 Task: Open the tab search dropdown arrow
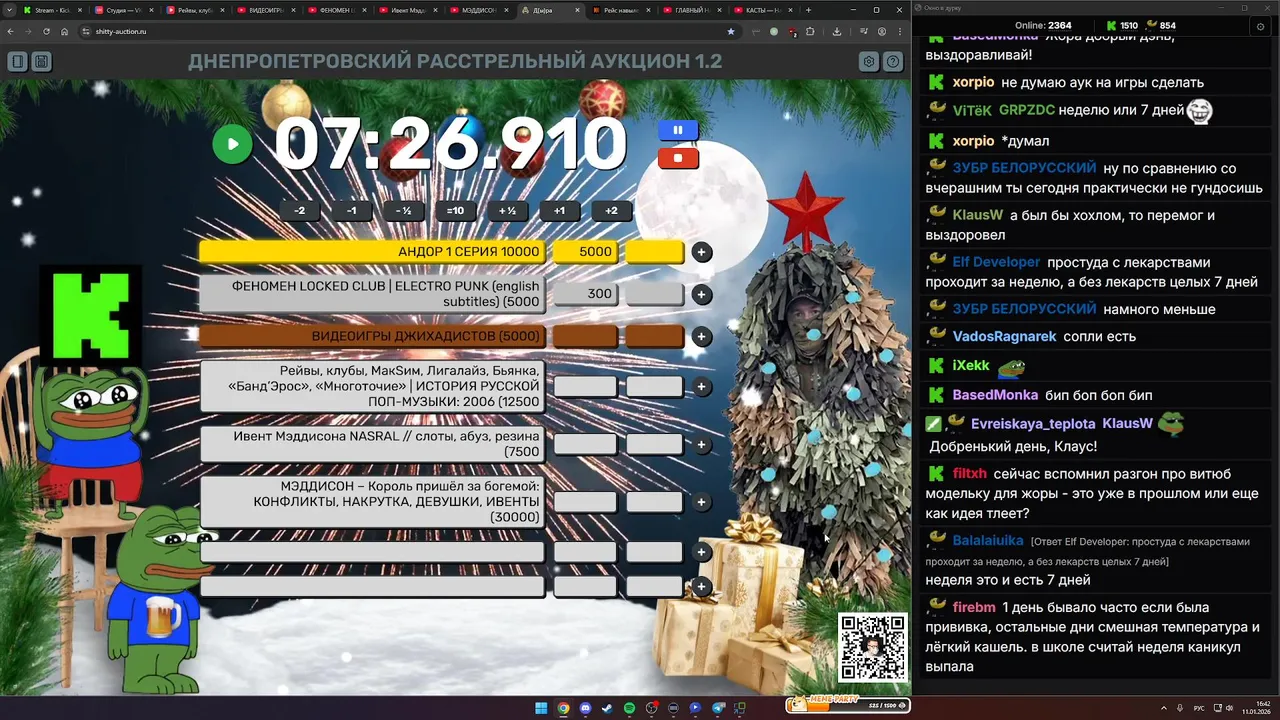tap(9, 10)
